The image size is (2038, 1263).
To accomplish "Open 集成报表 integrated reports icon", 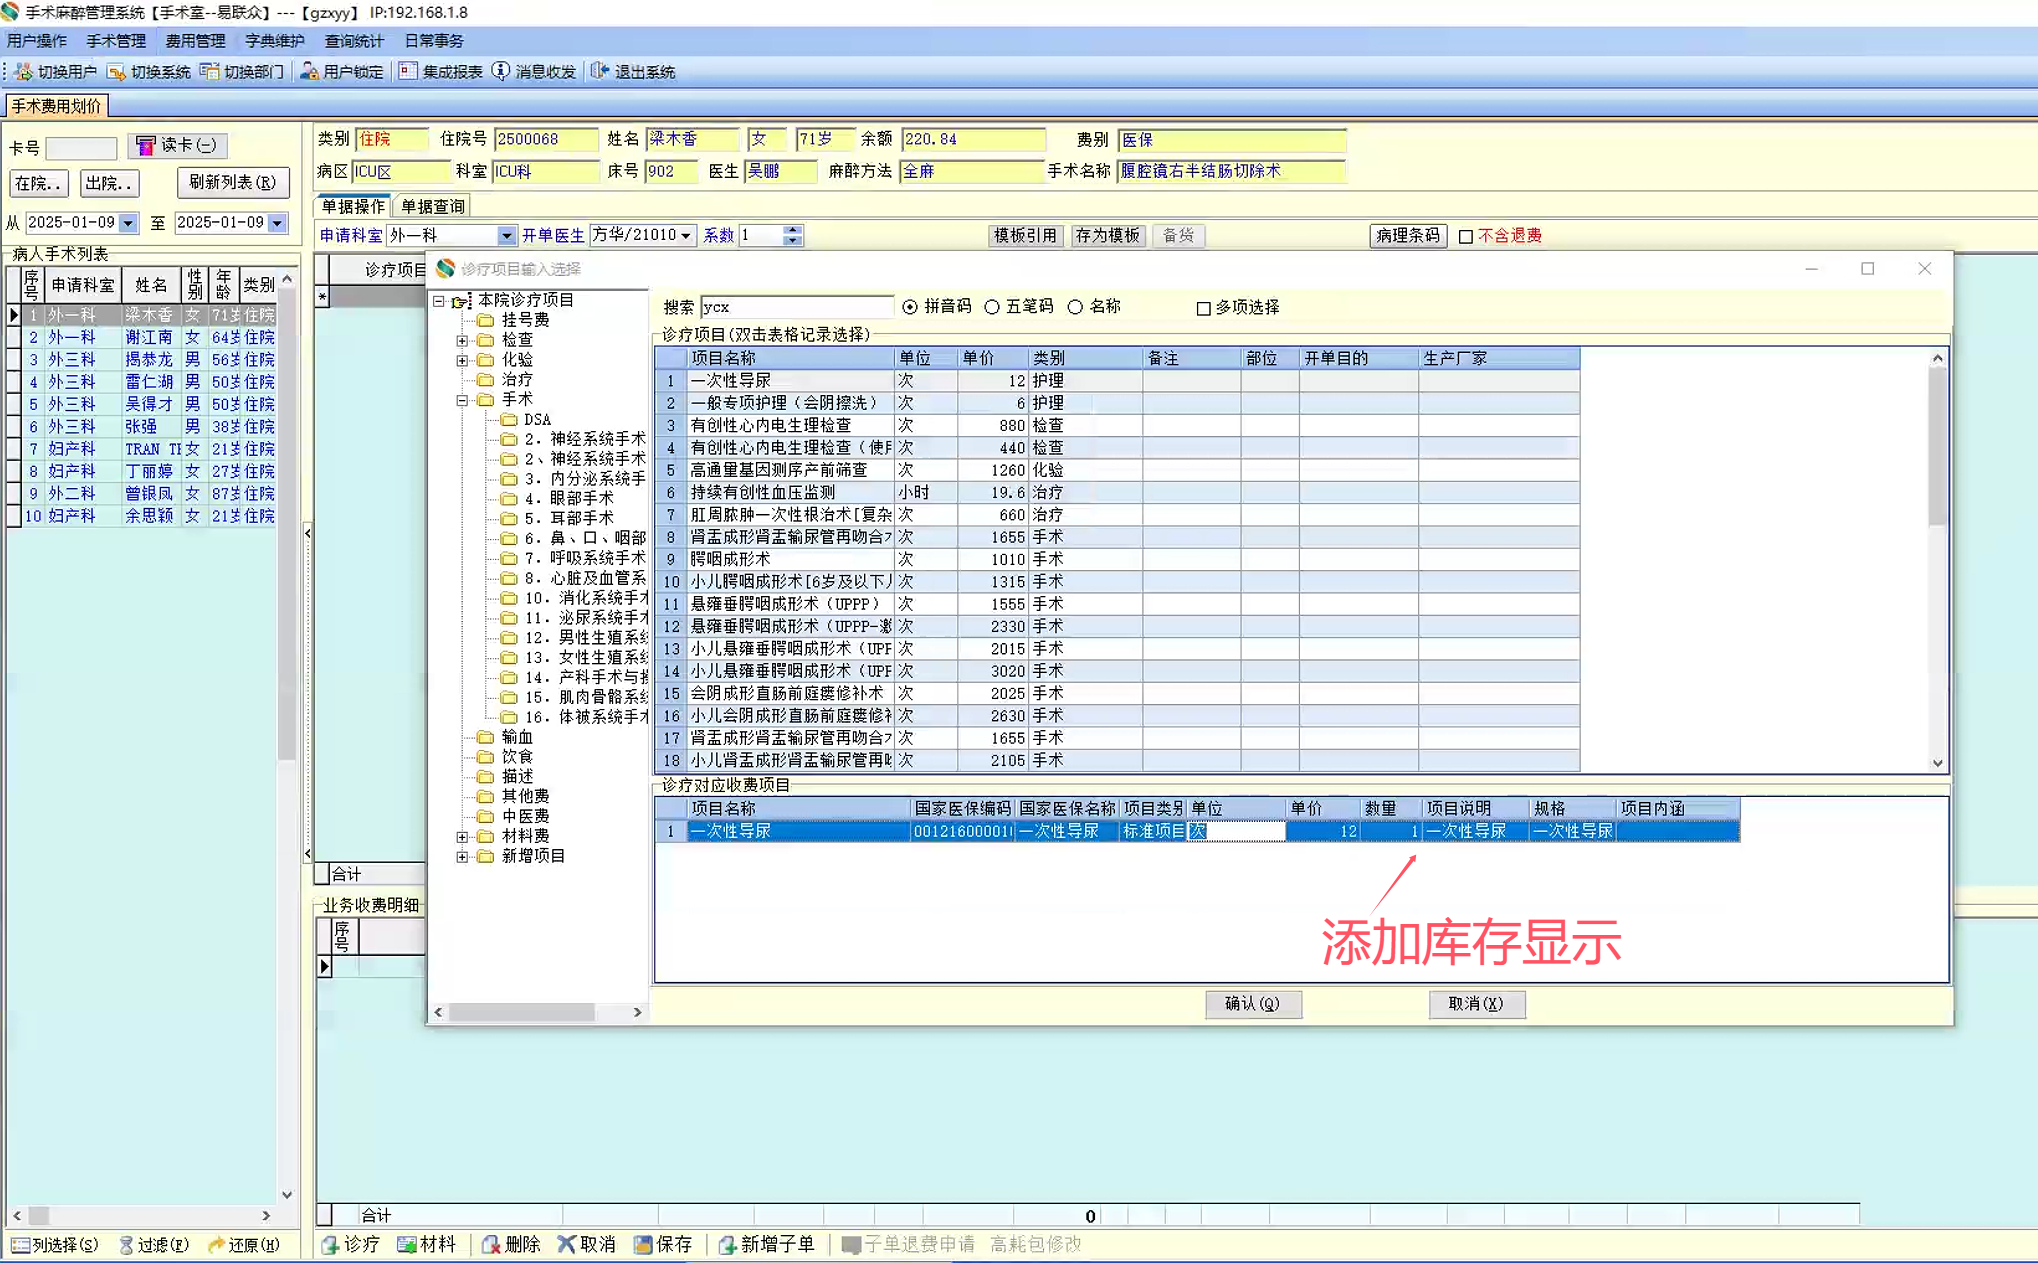I will pos(408,72).
